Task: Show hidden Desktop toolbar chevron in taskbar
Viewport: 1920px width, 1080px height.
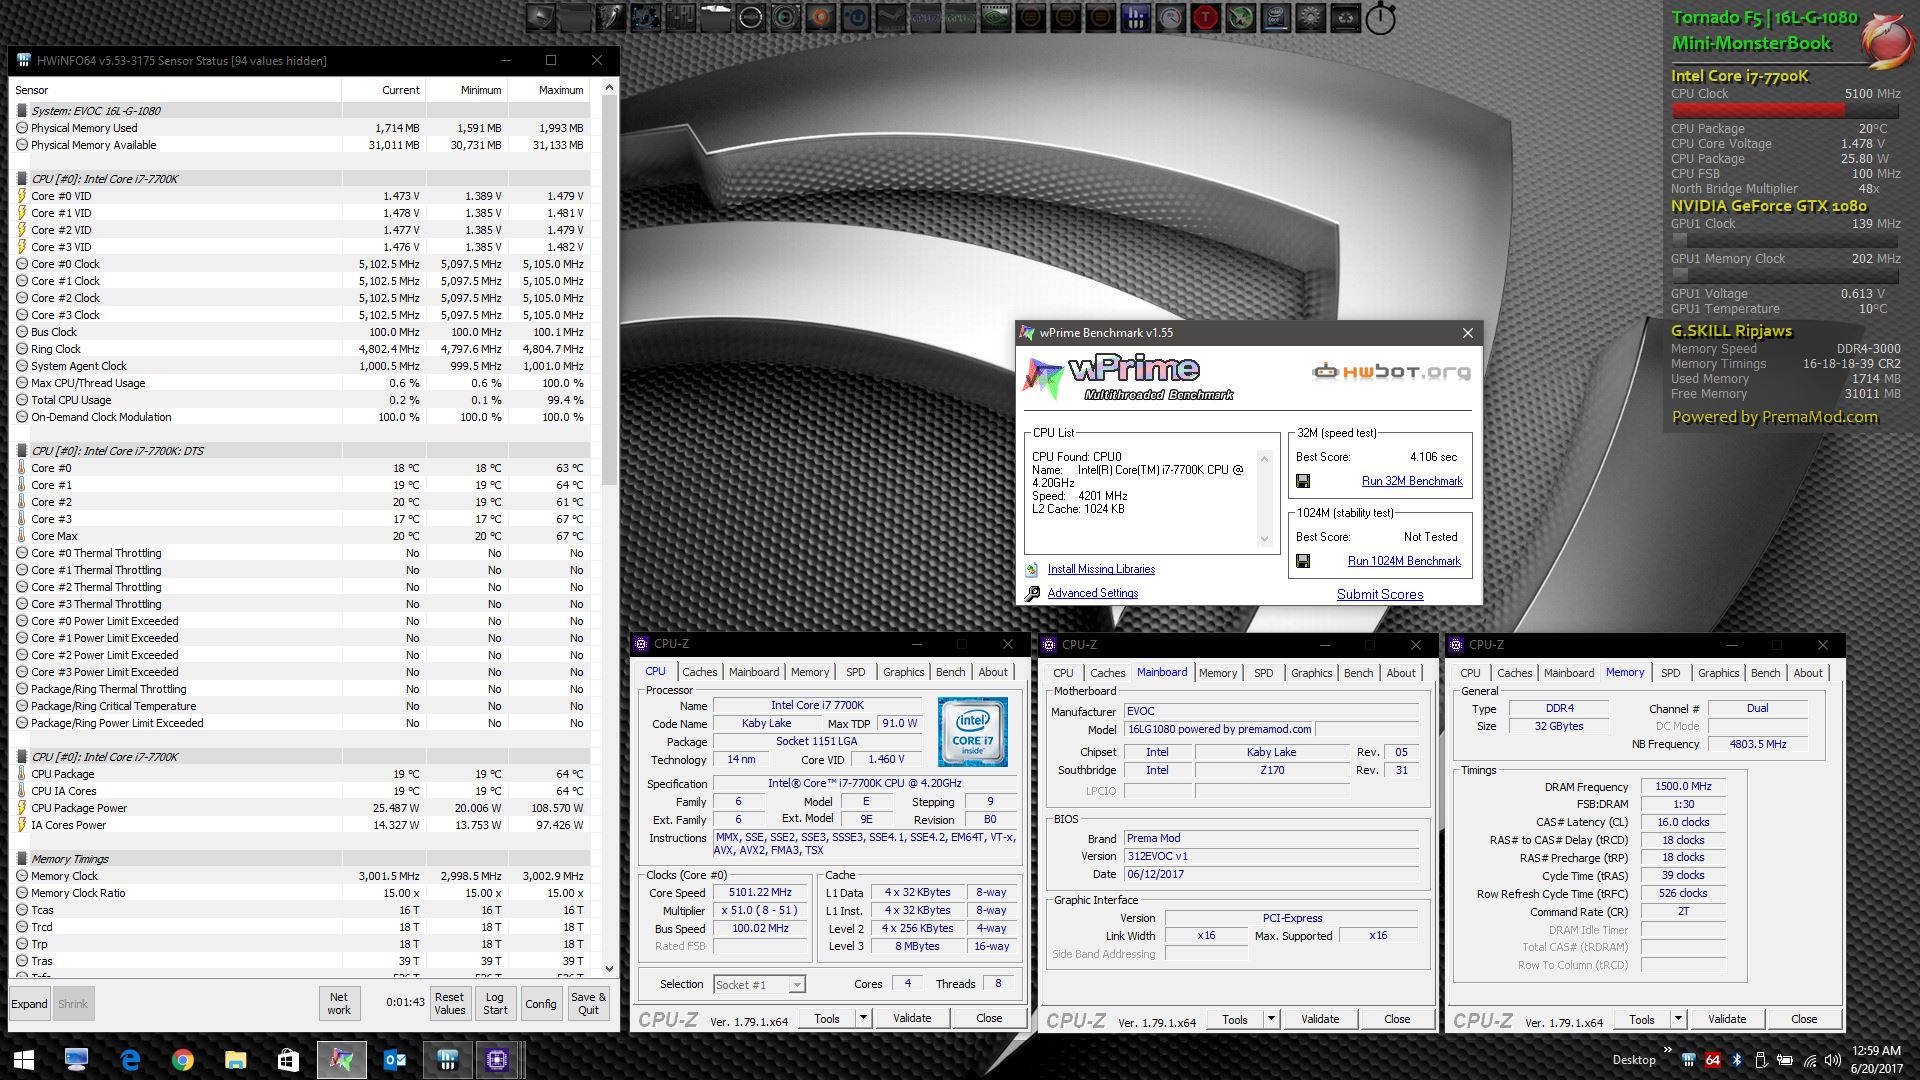Action: (x=1667, y=1049)
